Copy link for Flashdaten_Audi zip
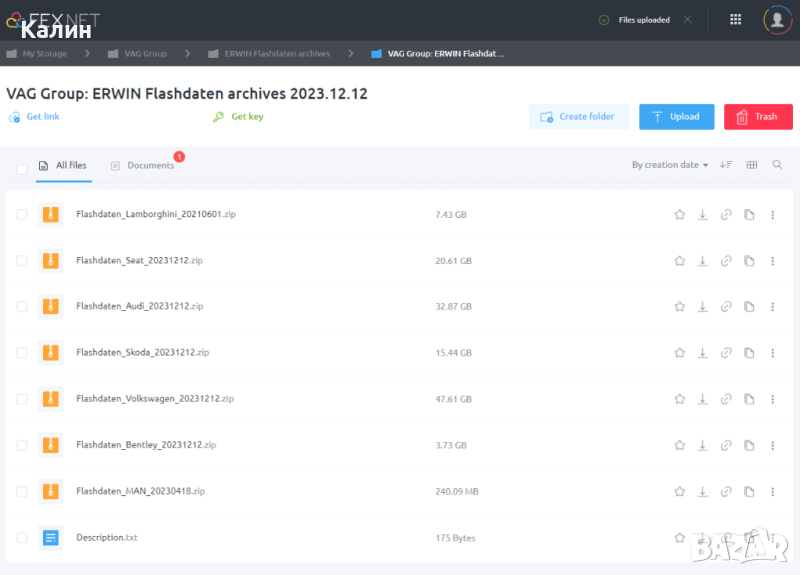Viewport: 800px width, 575px height. coord(726,307)
